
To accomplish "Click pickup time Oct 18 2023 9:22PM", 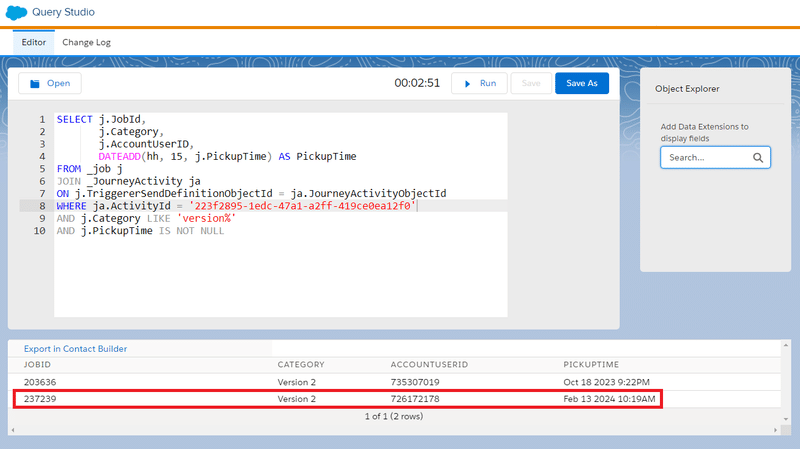I will (x=606, y=382).
